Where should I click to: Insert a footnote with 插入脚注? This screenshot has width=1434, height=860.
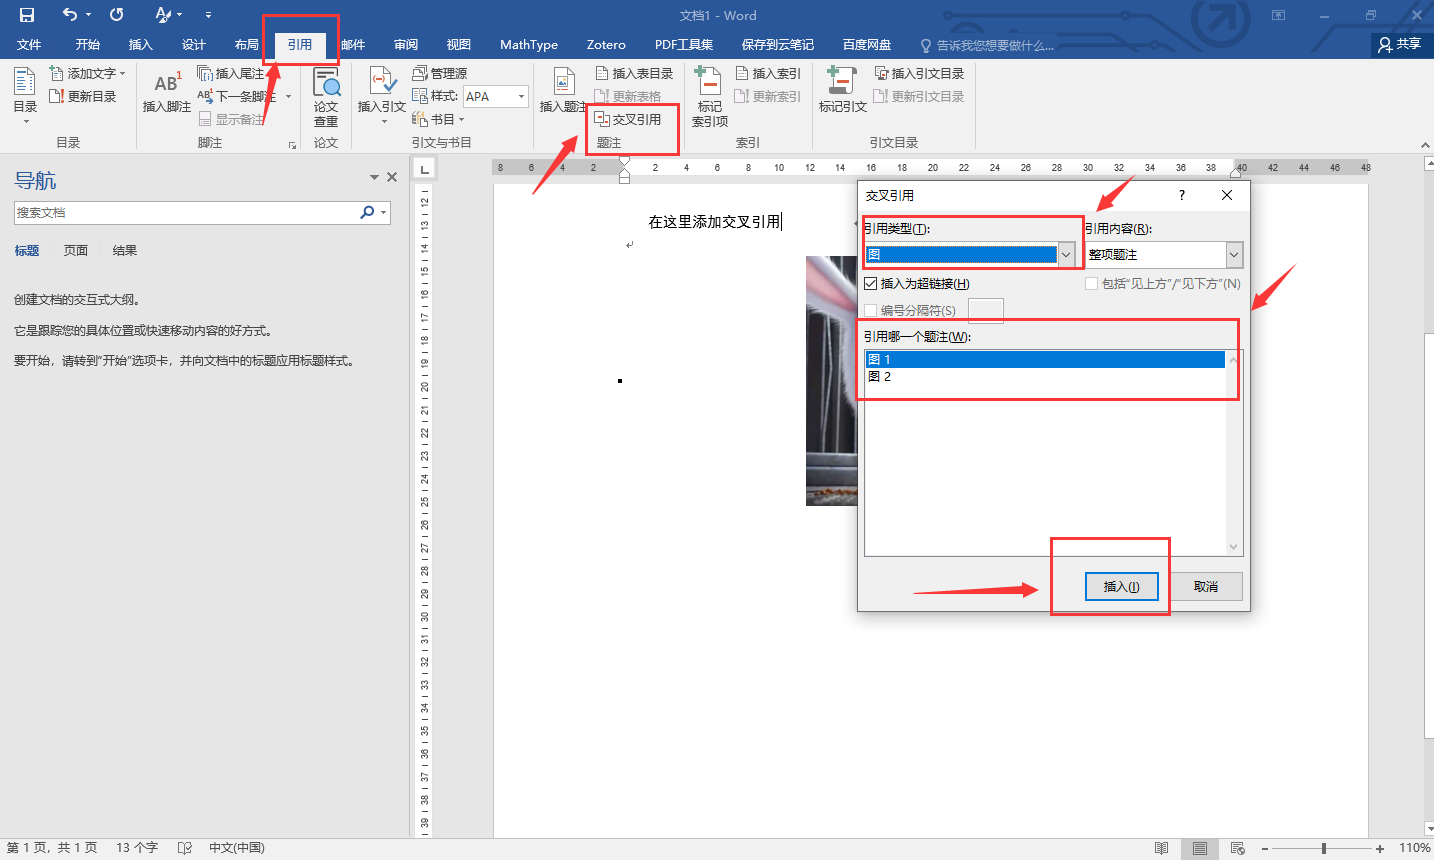(166, 91)
